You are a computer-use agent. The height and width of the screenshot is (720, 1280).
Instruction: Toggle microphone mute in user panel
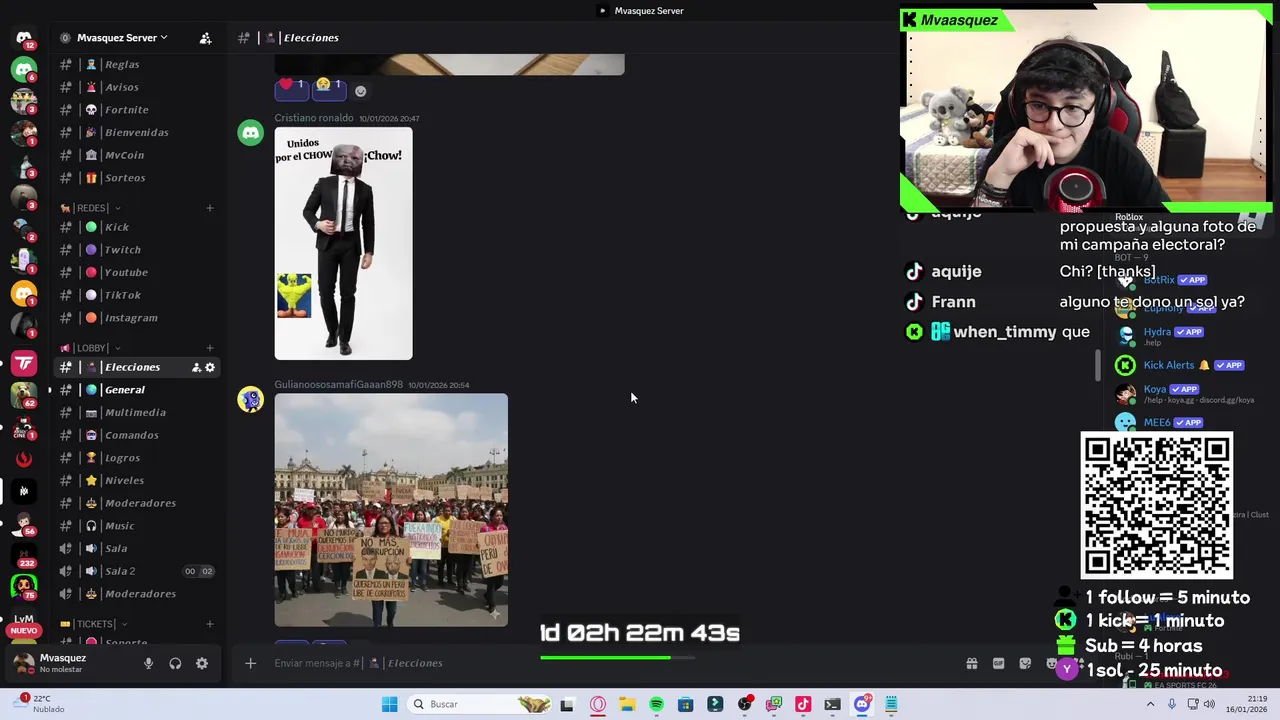click(148, 663)
